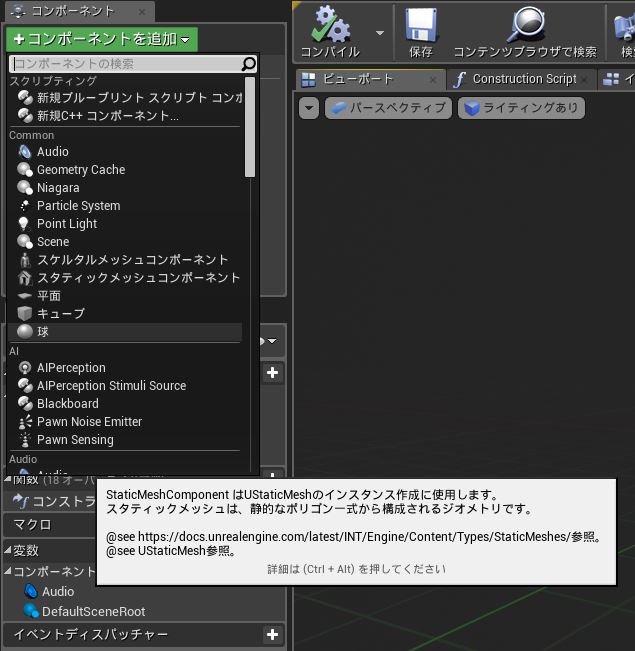Click the 平面 plane shape icon
Viewport: 635px width, 651px height.
25,296
